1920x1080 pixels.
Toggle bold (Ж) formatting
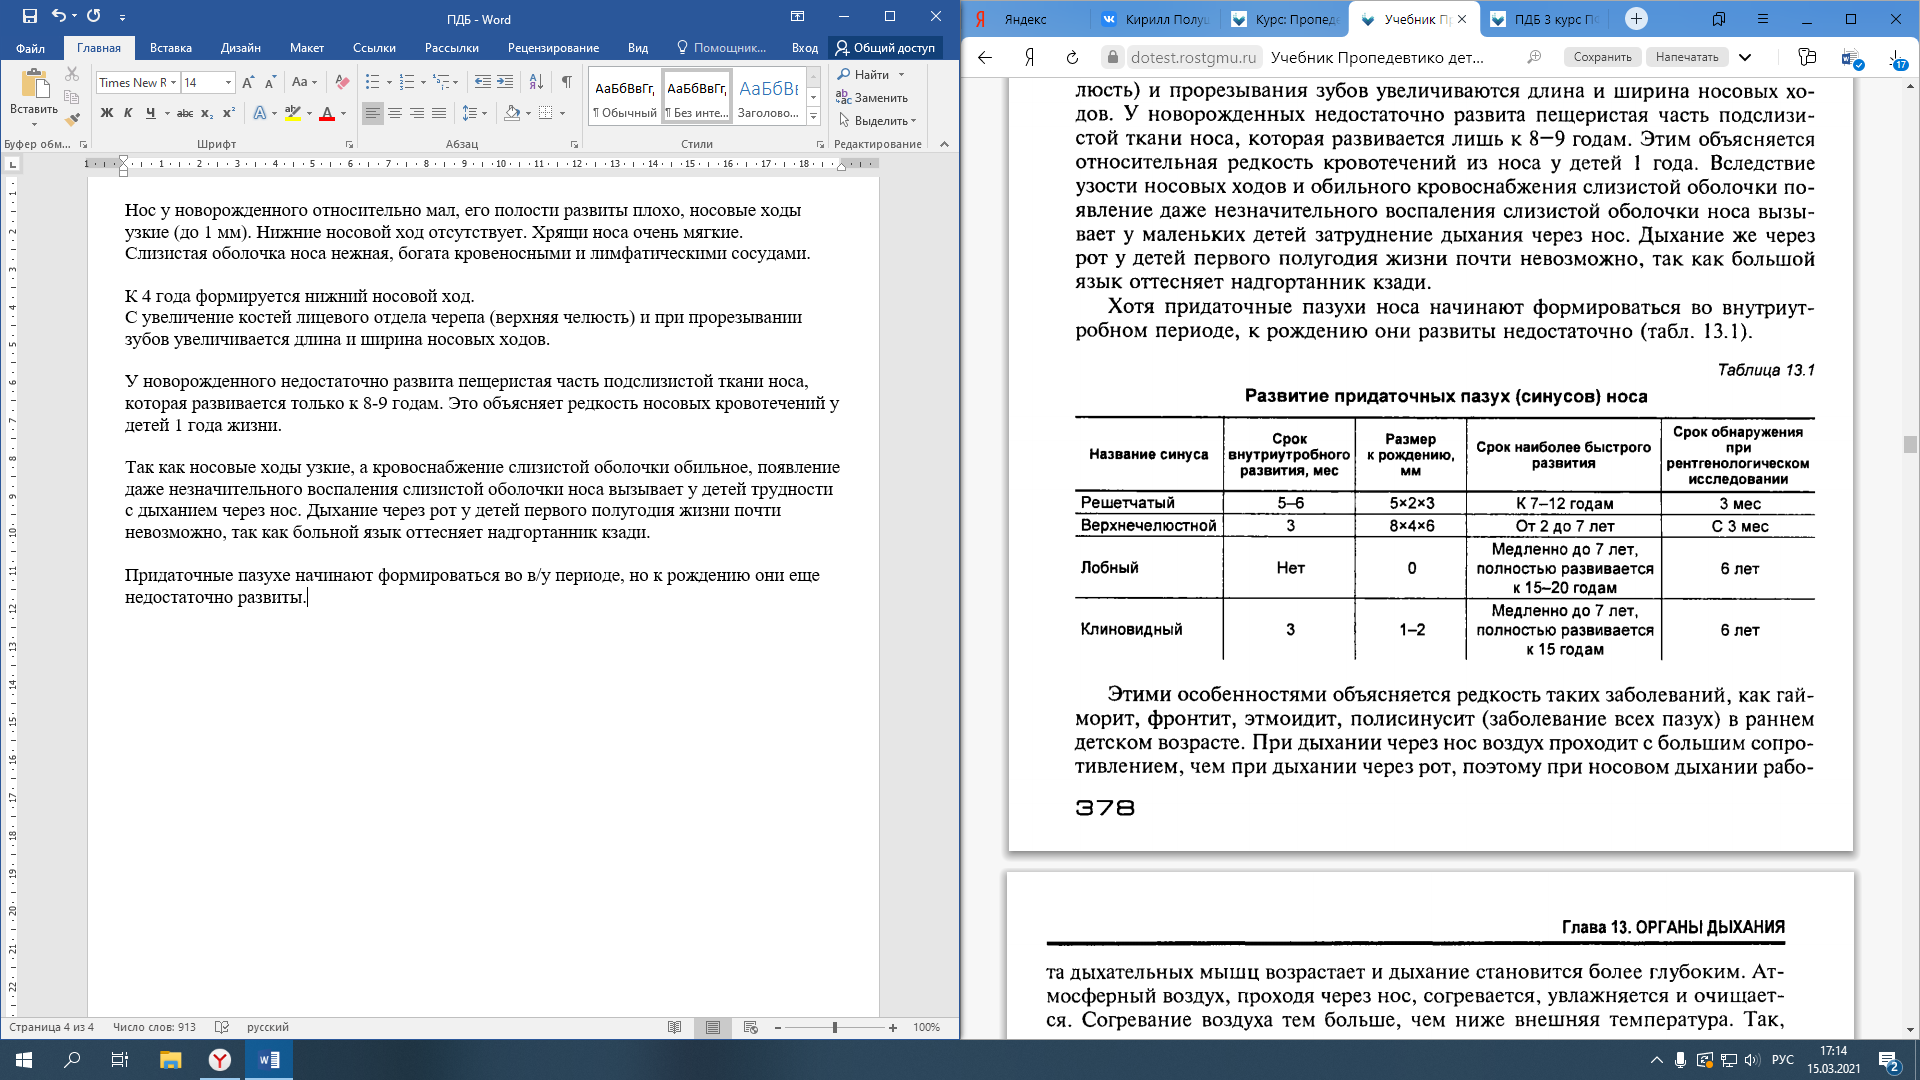(x=106, y=113)
